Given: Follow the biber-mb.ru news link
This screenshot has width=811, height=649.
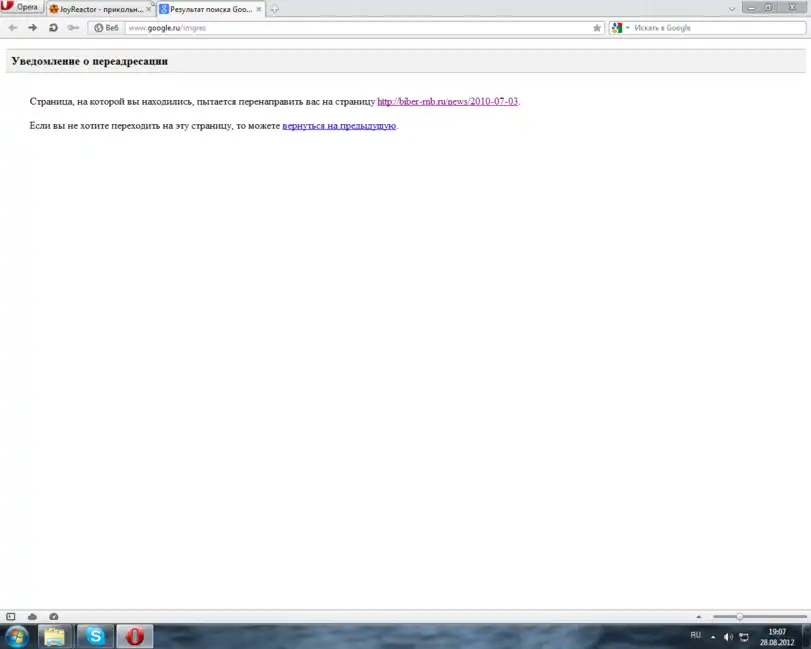Looking at the screenshot, I should (447, 101).
